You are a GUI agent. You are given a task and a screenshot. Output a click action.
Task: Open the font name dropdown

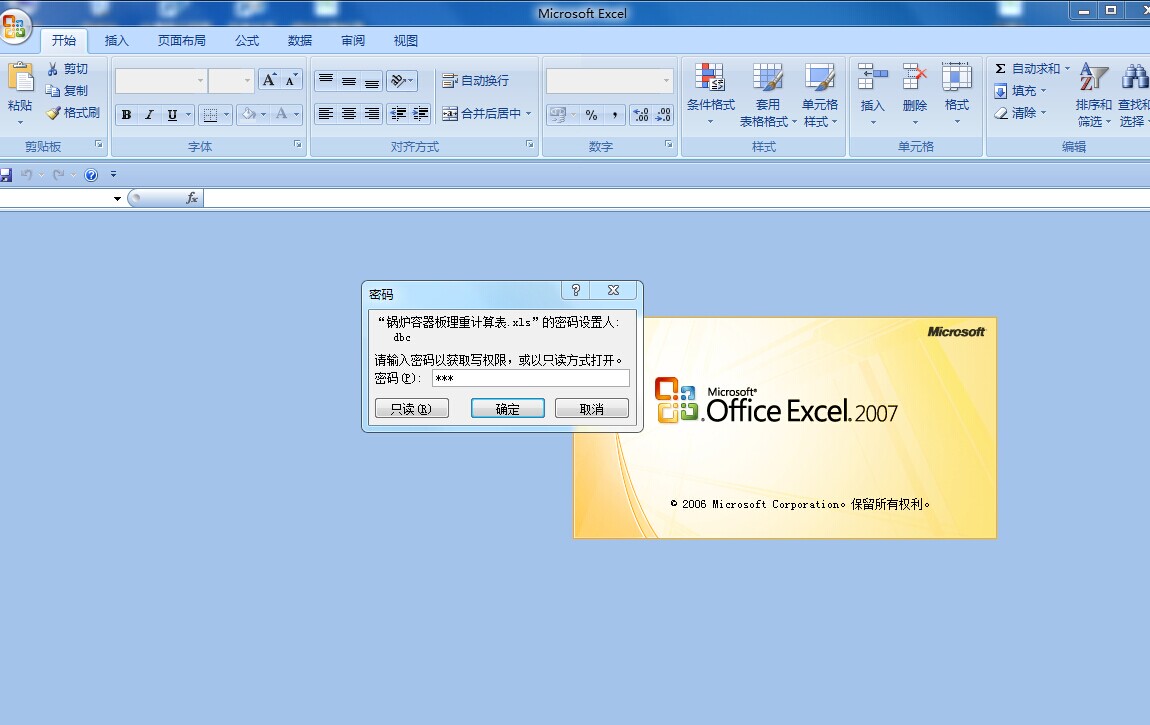pyautogui.click(x=200, y=81)
